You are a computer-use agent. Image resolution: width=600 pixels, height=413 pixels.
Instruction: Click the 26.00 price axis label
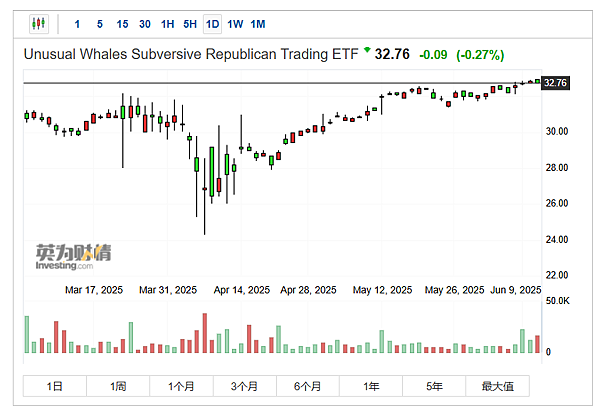[557, 203]
